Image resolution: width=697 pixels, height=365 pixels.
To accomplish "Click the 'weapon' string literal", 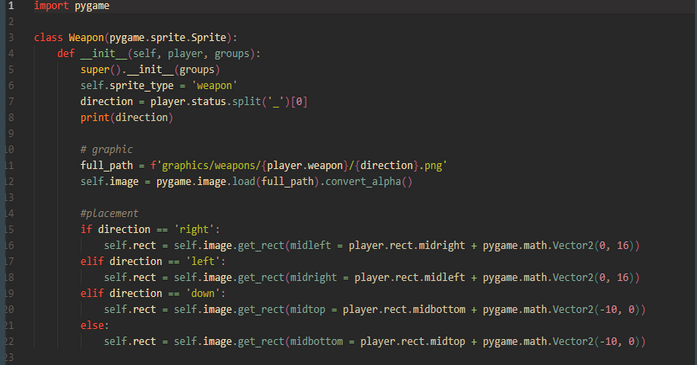I will (214, 86).
